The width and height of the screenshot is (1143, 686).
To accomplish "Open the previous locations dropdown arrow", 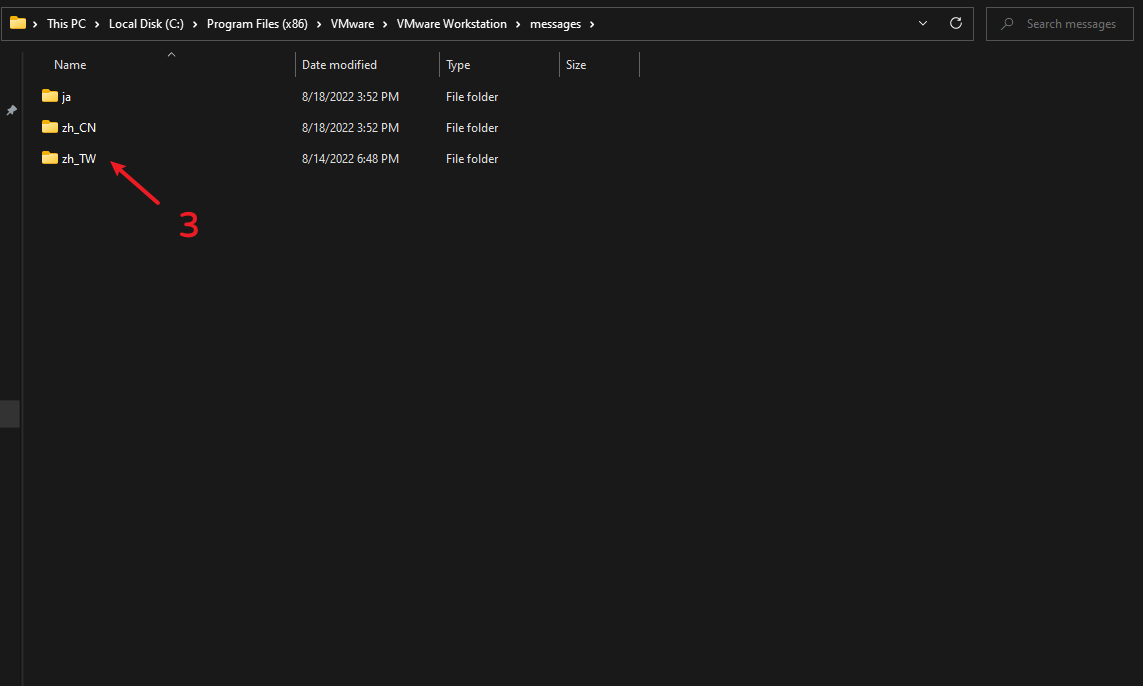I will [x=920, y=23].
